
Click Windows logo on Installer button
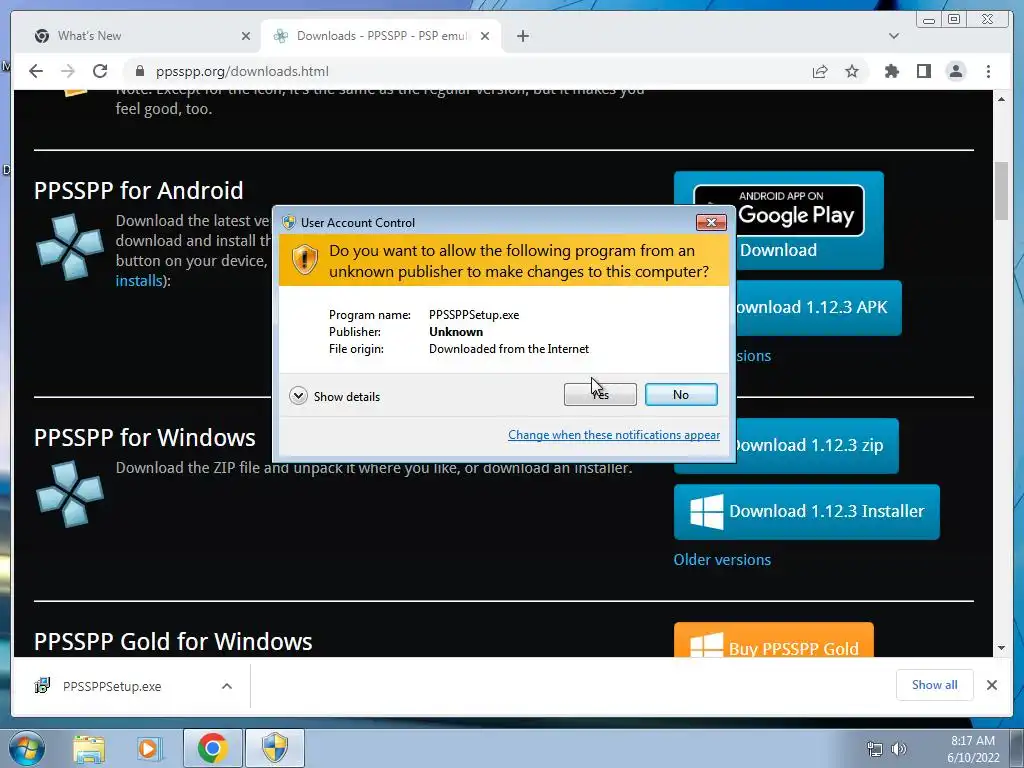tap(707, 511)
